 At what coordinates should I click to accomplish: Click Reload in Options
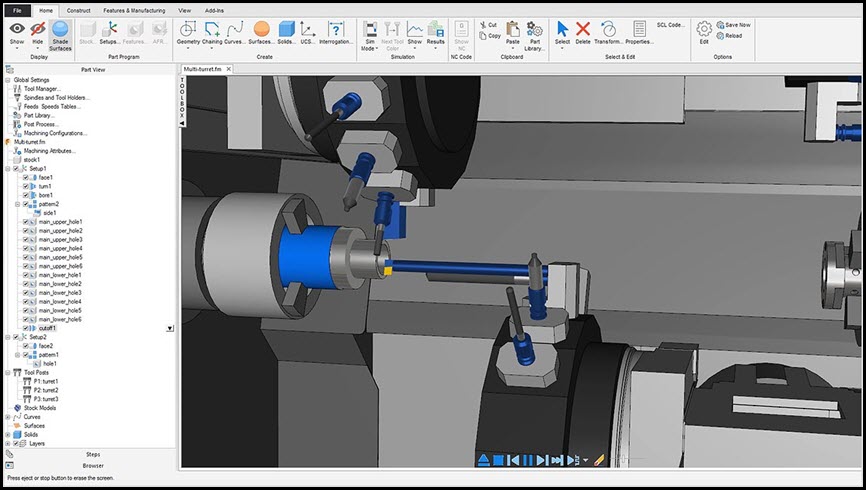click(x=729, y=36)
